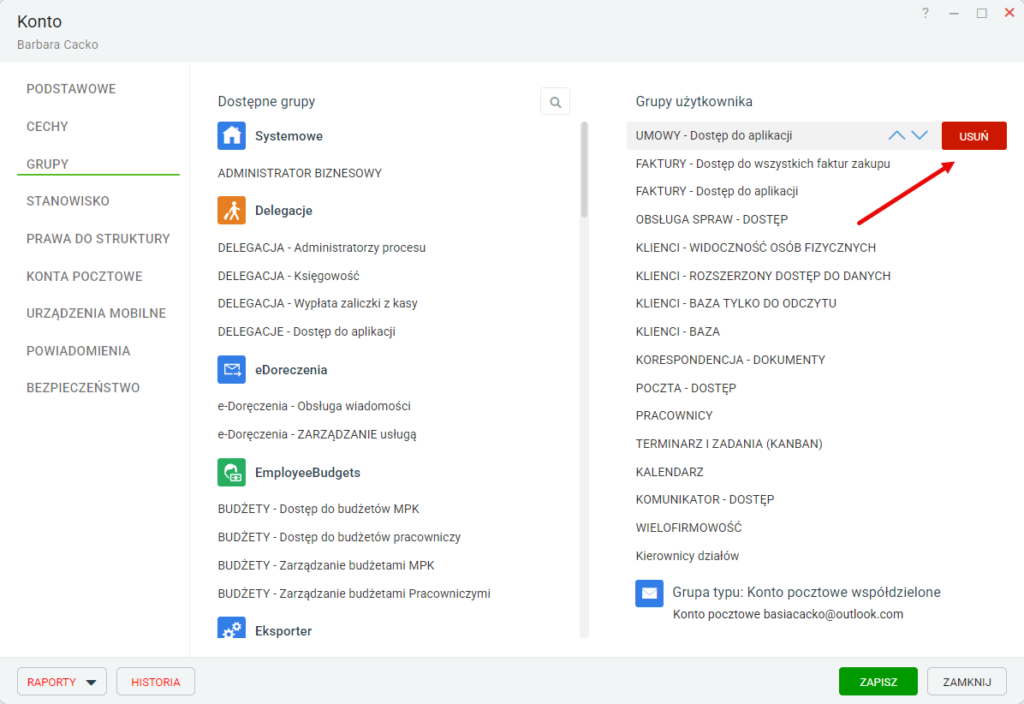Switch to the PODSTAWOWE tab
This screenshot has width=1024, height=704.
(x=71, y=89)
